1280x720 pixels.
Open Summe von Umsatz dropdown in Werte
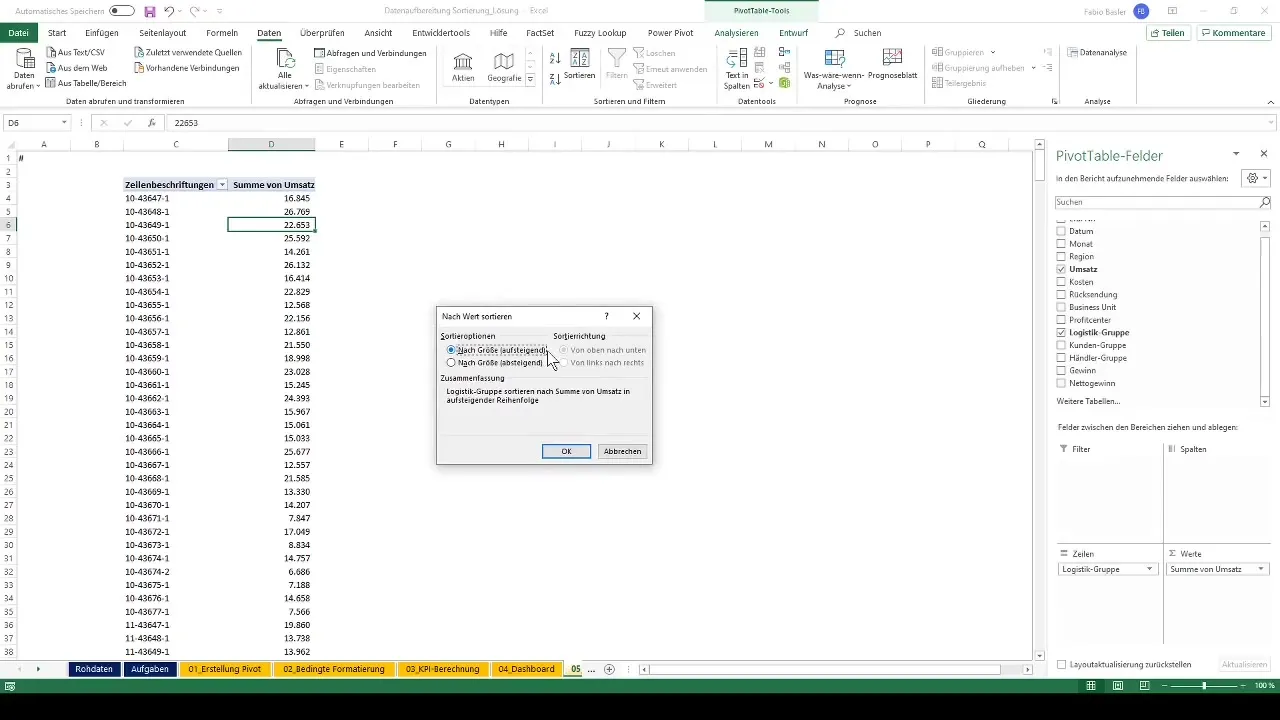[x=1261, y=569]
